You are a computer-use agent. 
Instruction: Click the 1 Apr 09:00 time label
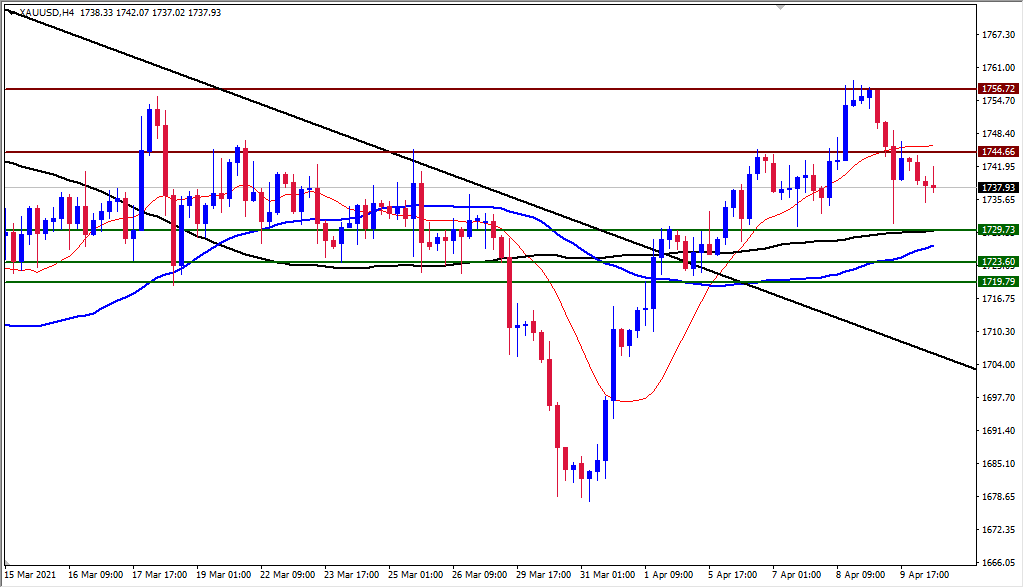pos(669,575)
